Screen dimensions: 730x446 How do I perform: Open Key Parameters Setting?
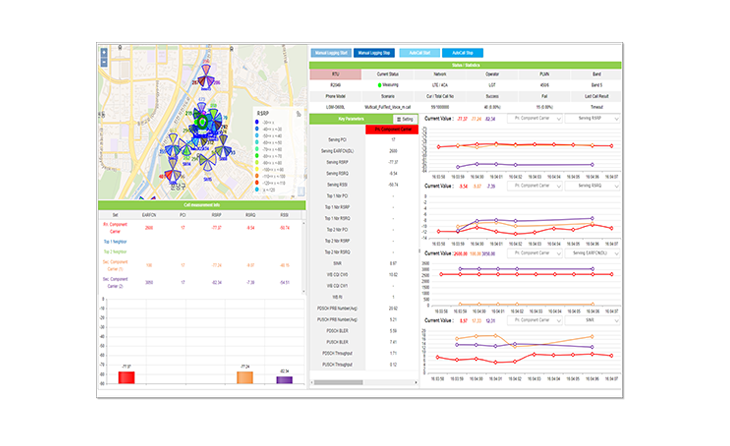(x=383, y=118)
